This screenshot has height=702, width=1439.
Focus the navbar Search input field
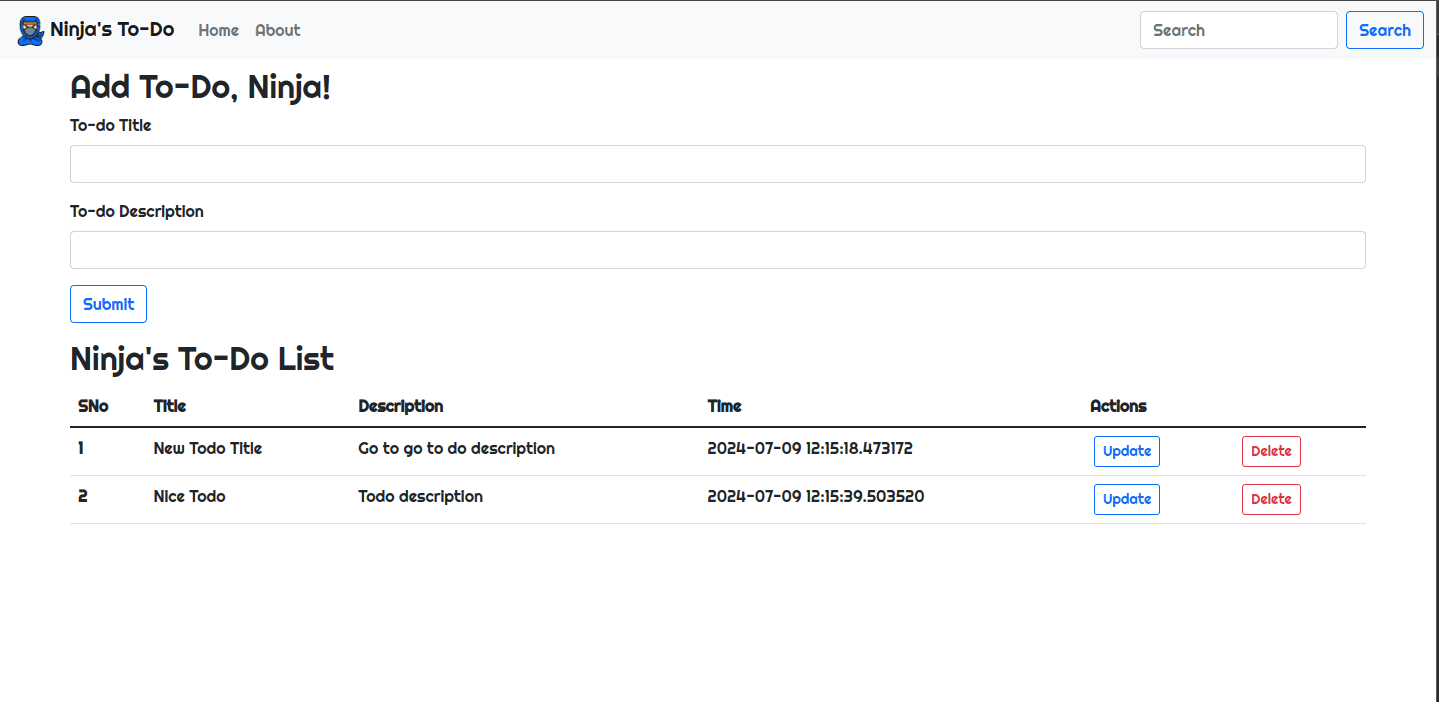(x=1238, y=30)
